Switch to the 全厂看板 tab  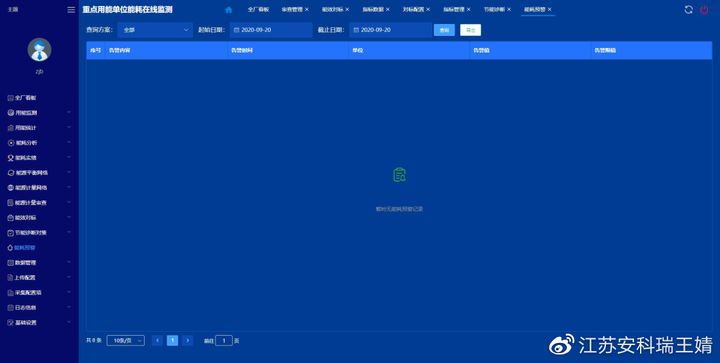click(x=258, y=9)
